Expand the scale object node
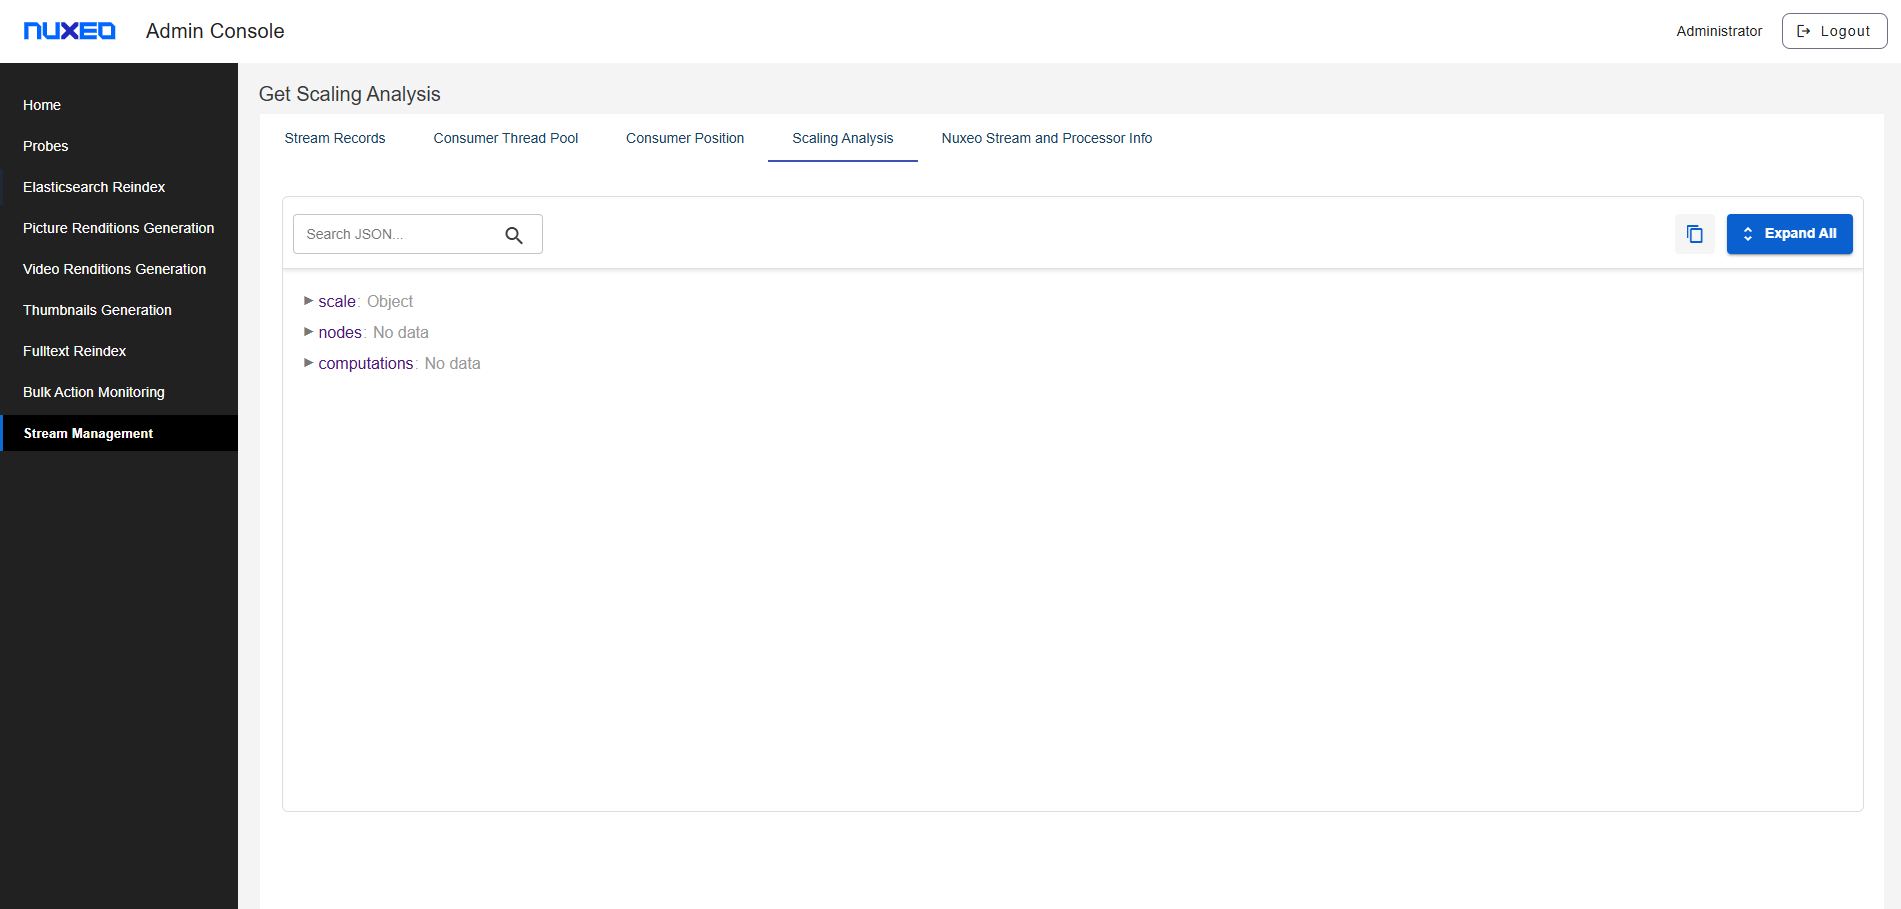 (x=309, y=301)
